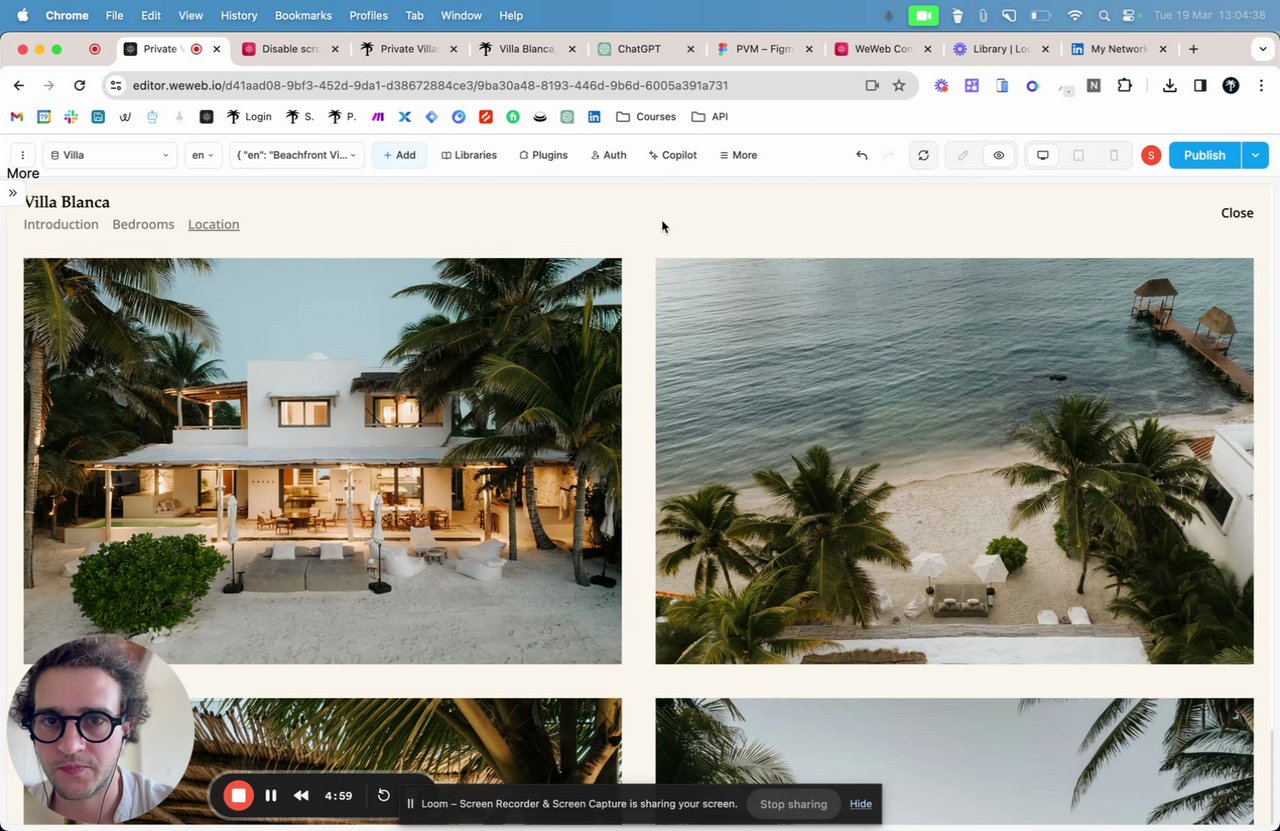Open the Slack bookmark
1280x831 pixels.
click(x=70, y=117)
